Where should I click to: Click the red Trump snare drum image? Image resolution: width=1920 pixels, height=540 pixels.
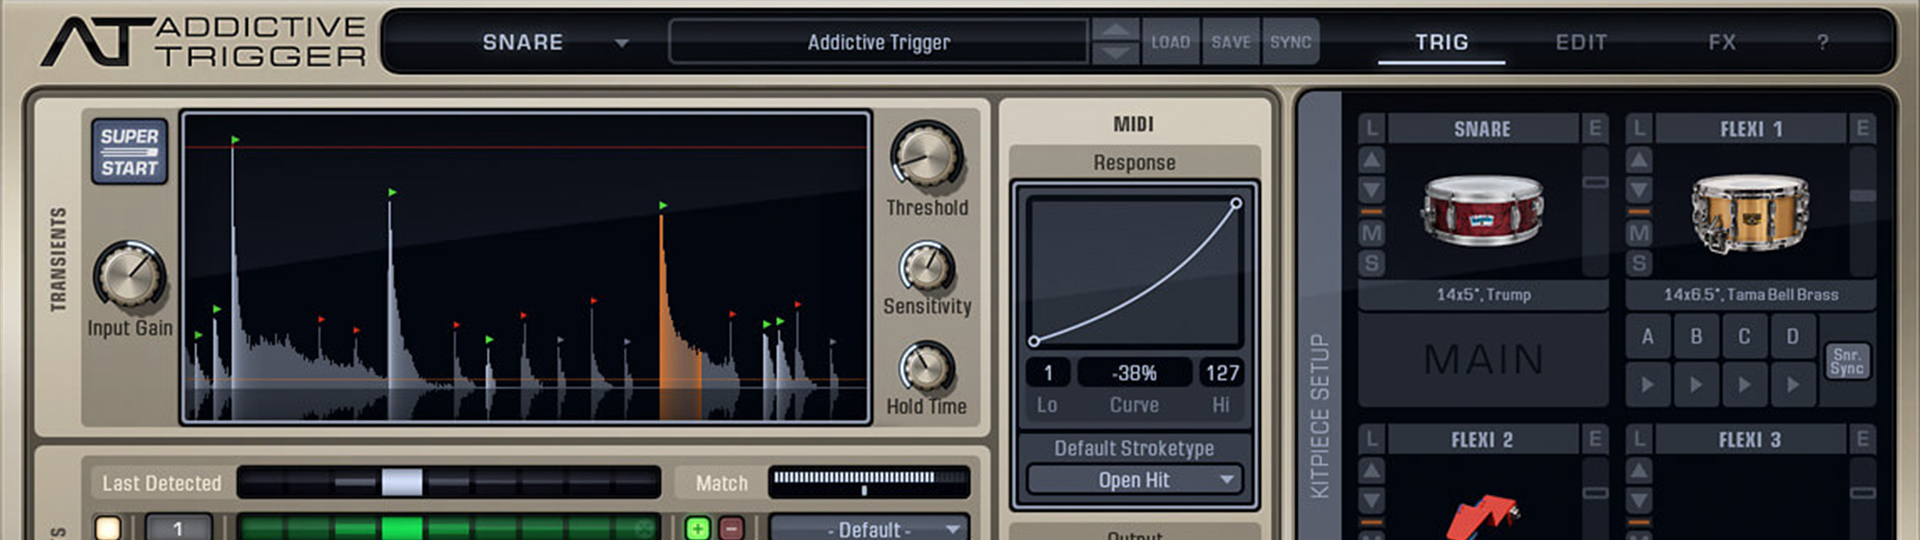1482,210
